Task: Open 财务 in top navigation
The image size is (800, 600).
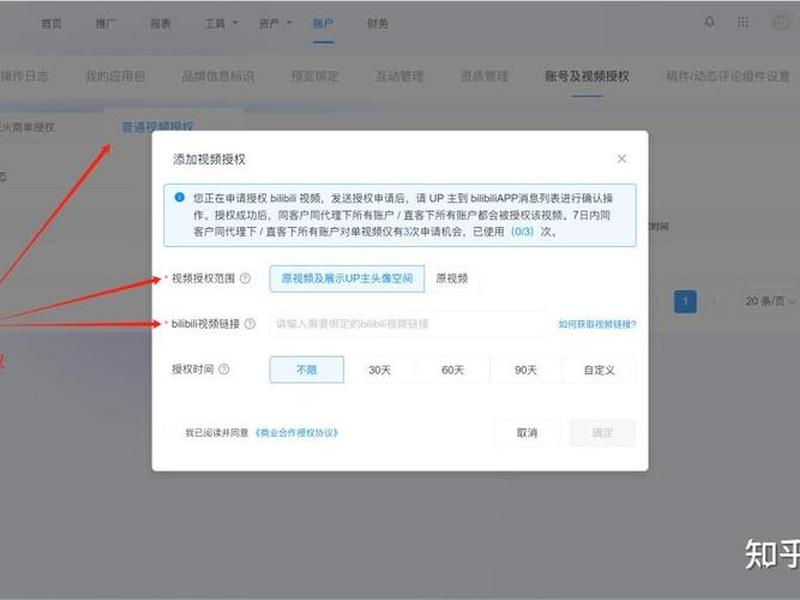Action: click(x=378, y=23)
